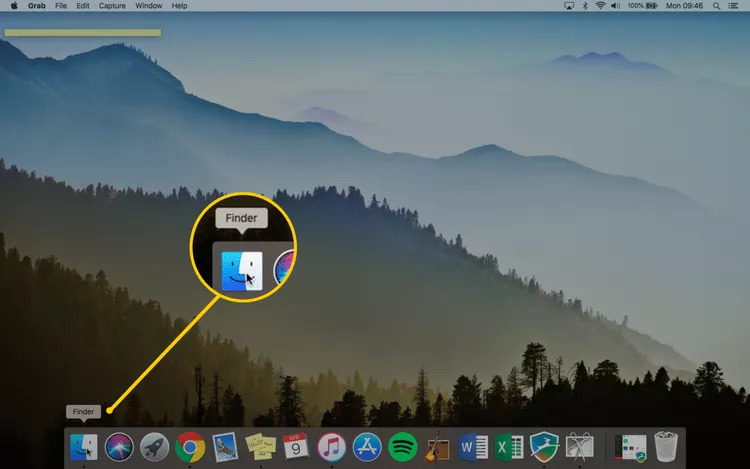Open the Trash in the Dock
The width and height of the screenshot is (750, 469).
pos(666,446)
